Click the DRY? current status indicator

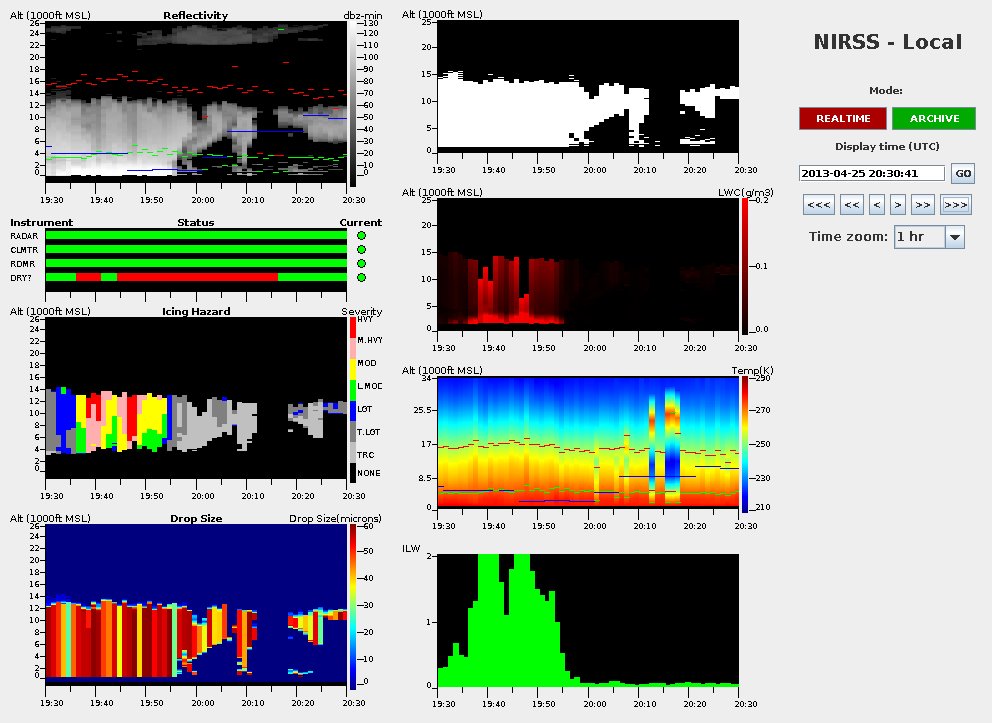click(361, 277)
